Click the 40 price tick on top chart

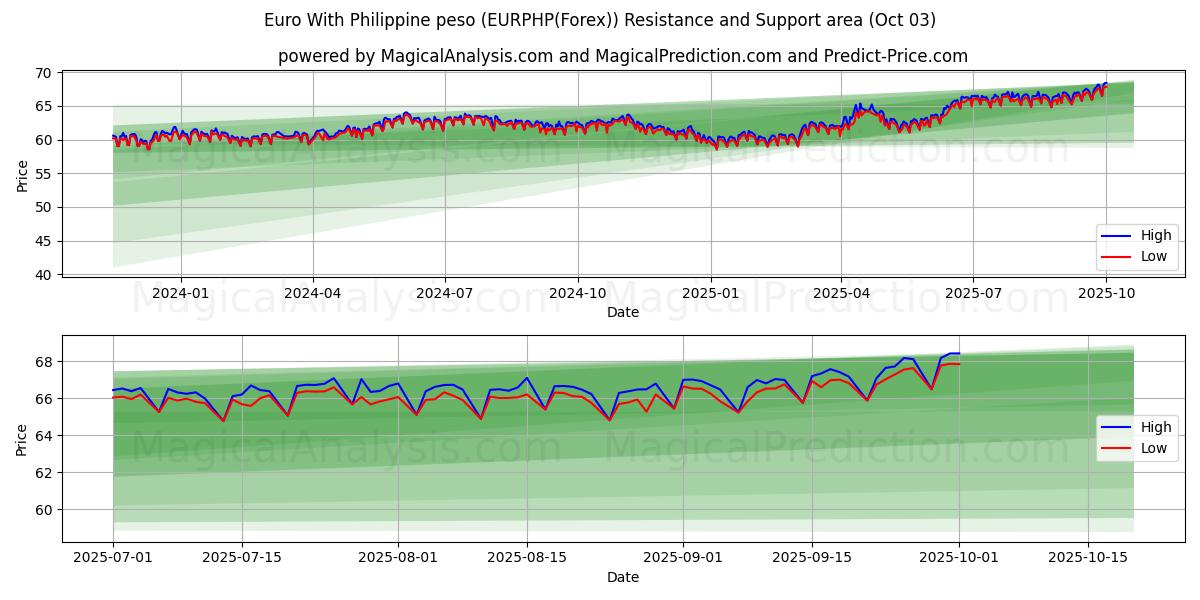click(x=45, y=275)
